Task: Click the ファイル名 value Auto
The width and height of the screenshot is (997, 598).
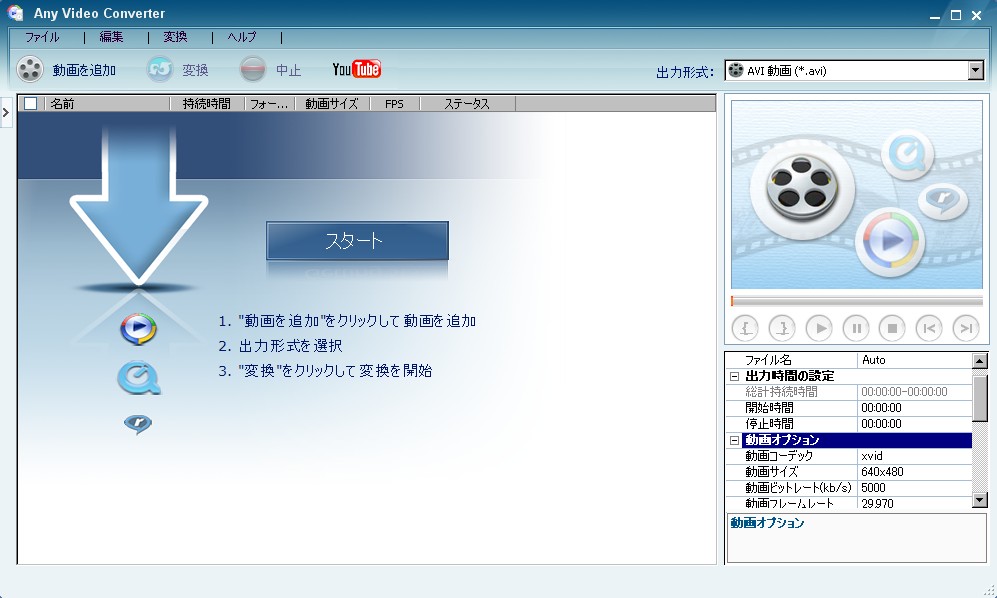Action: pos(915,360)
